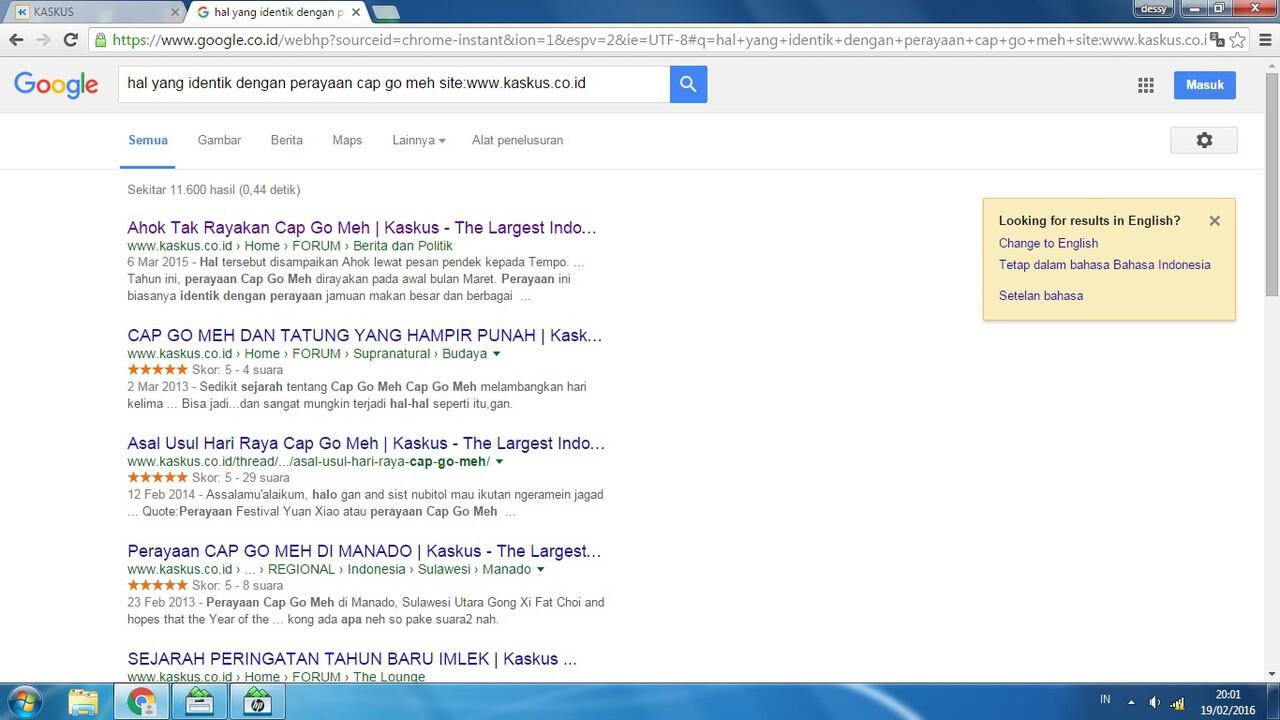
Task: Reload the current page
Action: click(x=70, y=40)
